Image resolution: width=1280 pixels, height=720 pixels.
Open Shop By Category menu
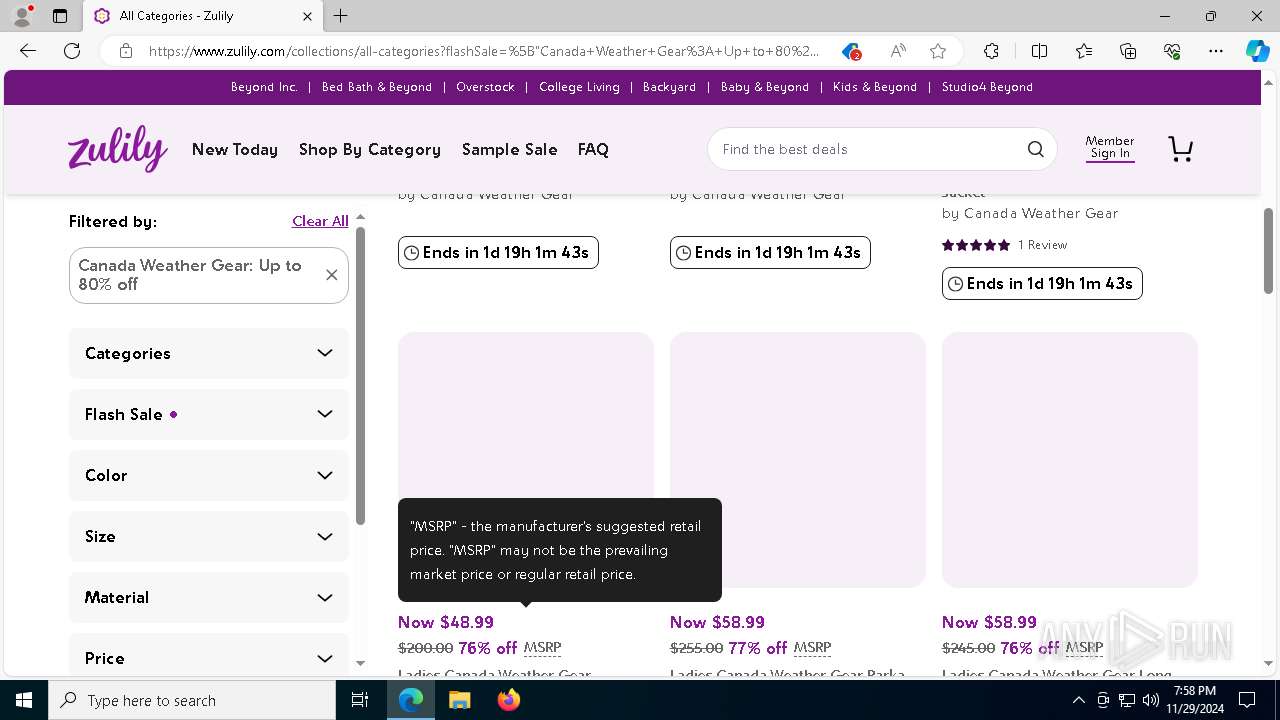coord(370,149)
